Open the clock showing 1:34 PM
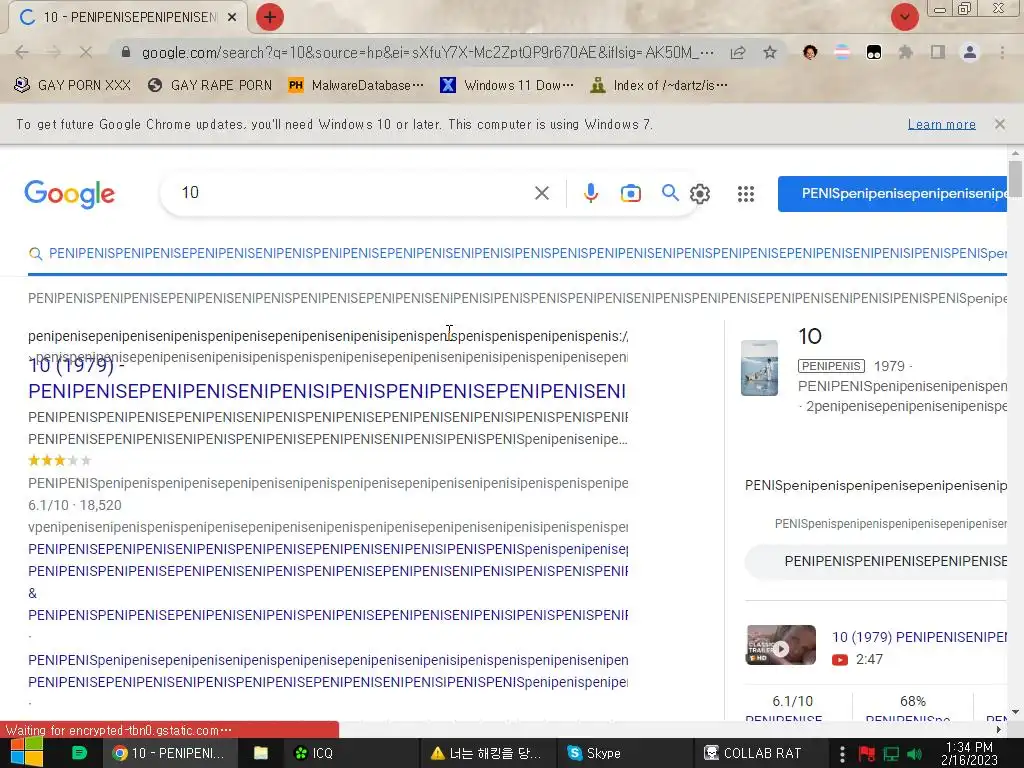 pos(969,753)
